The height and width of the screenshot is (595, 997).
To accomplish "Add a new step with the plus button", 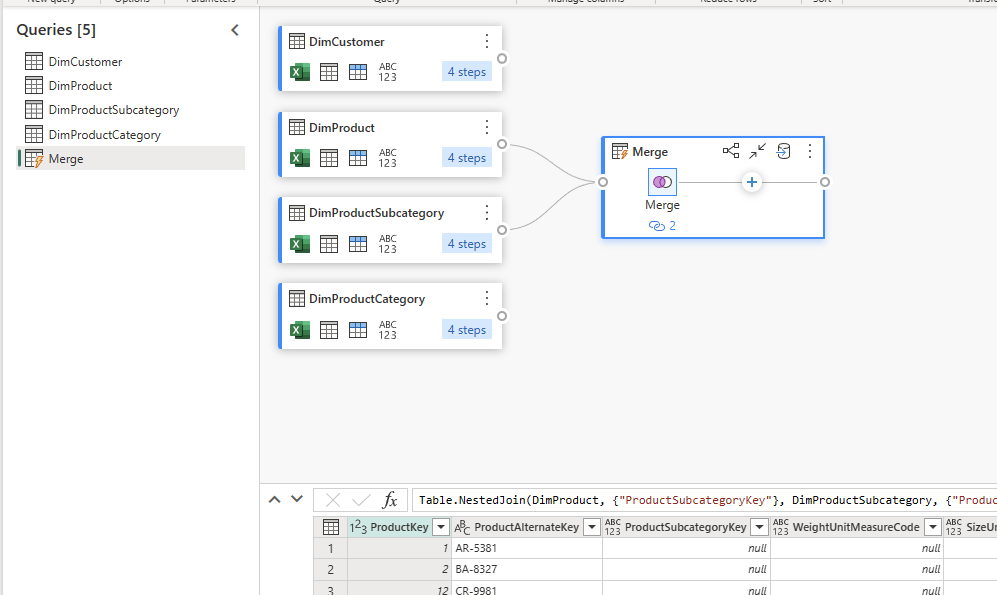I will pos(752,182).
